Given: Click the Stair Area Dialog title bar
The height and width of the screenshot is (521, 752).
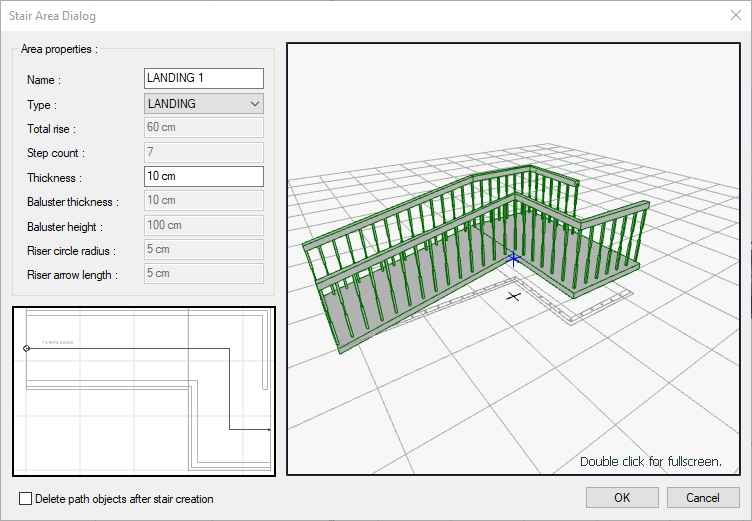Looking at the screenshot, I should 300,16.
